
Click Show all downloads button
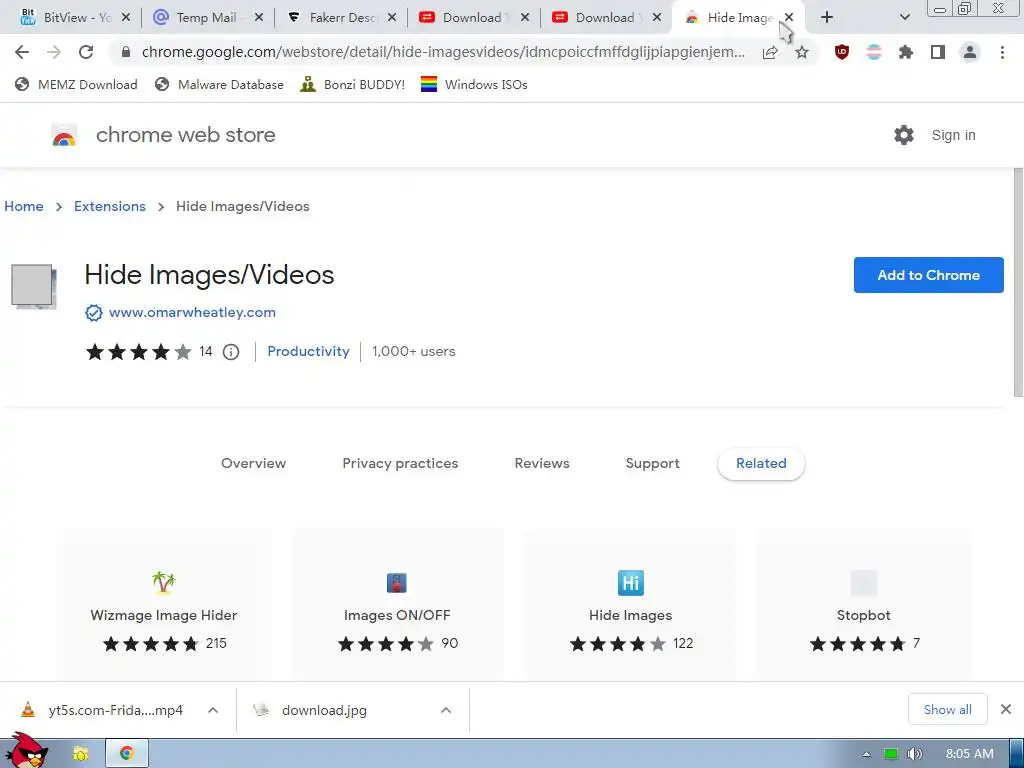(947, 709)
